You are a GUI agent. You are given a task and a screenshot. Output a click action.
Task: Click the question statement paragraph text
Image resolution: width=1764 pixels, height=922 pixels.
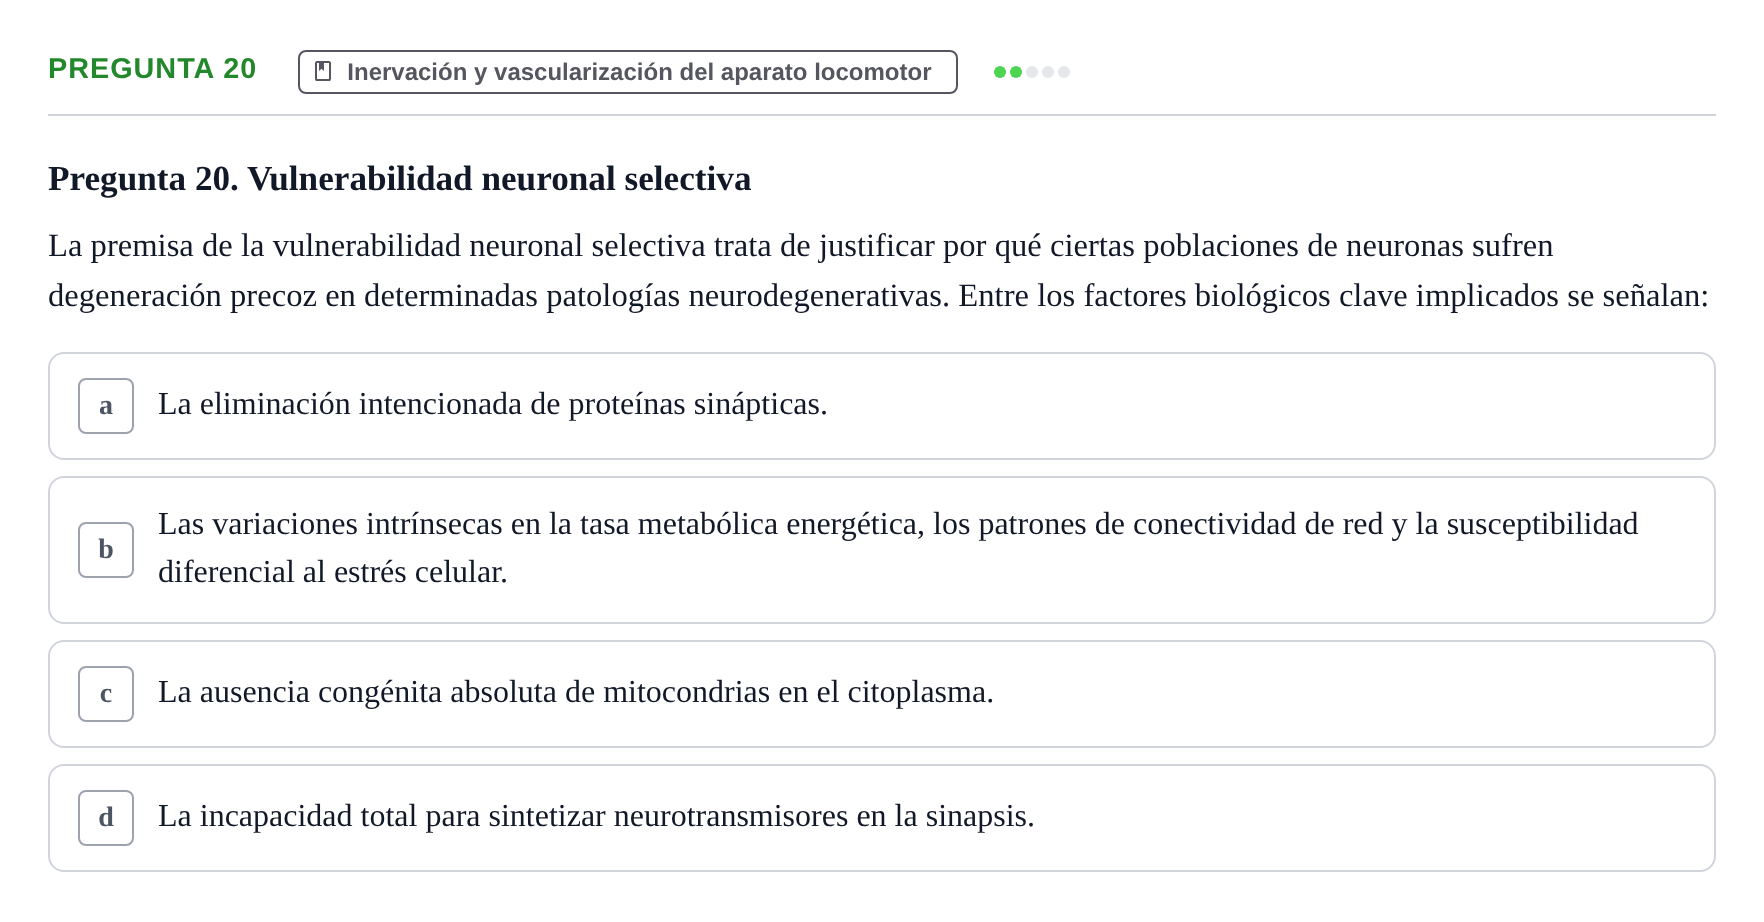(879, 271)
